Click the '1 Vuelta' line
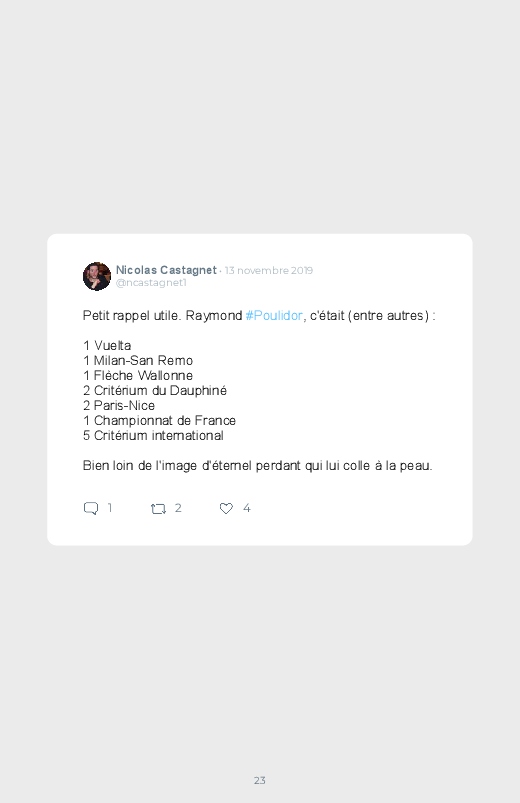The width and height of the screenshot is (520, 803). [x=107, y=346]
